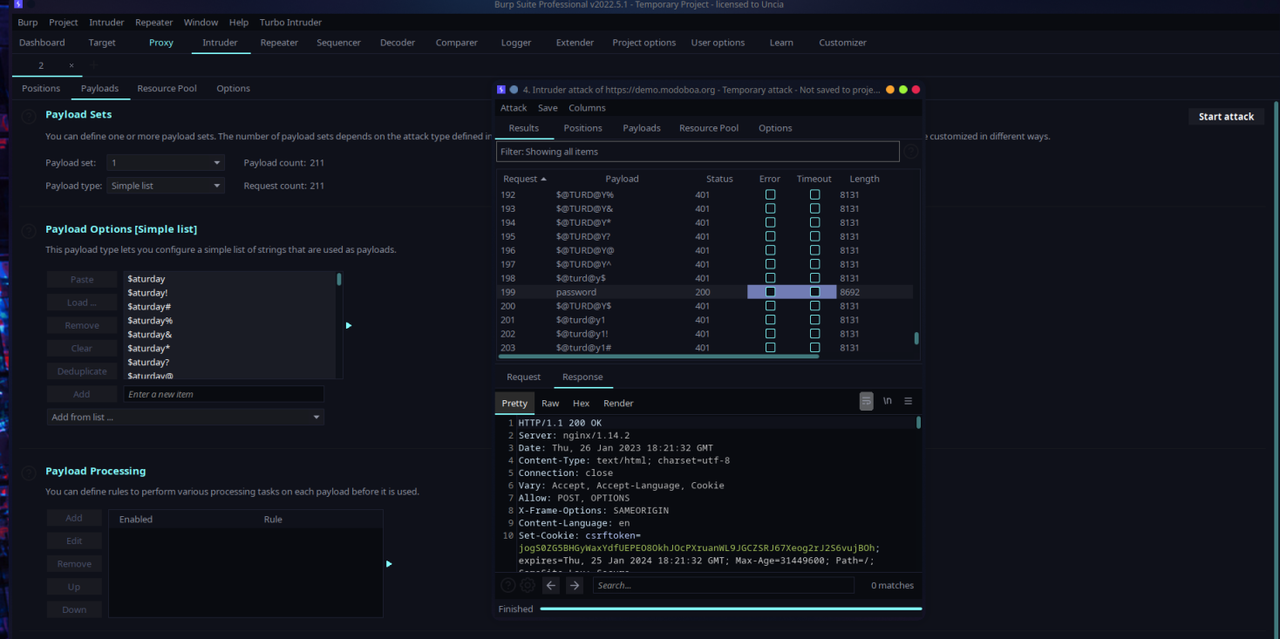
Task: Click Clear button for payload list
Action: coord(82,348)
